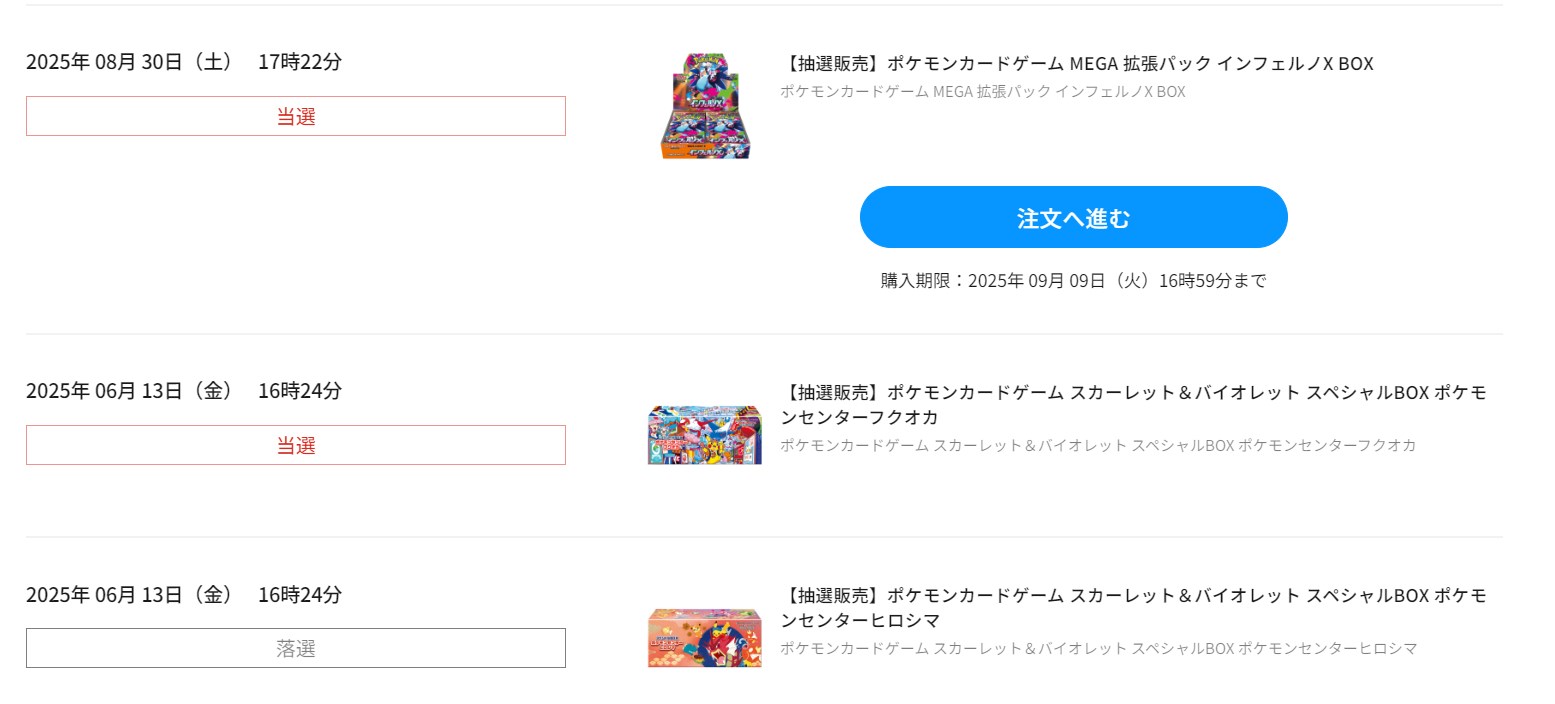This screenshot has width=1555, height=704.
Task: Open the スペシャルBOX ポケモンセンターフクオカ box image
Action: click(704, 435)
